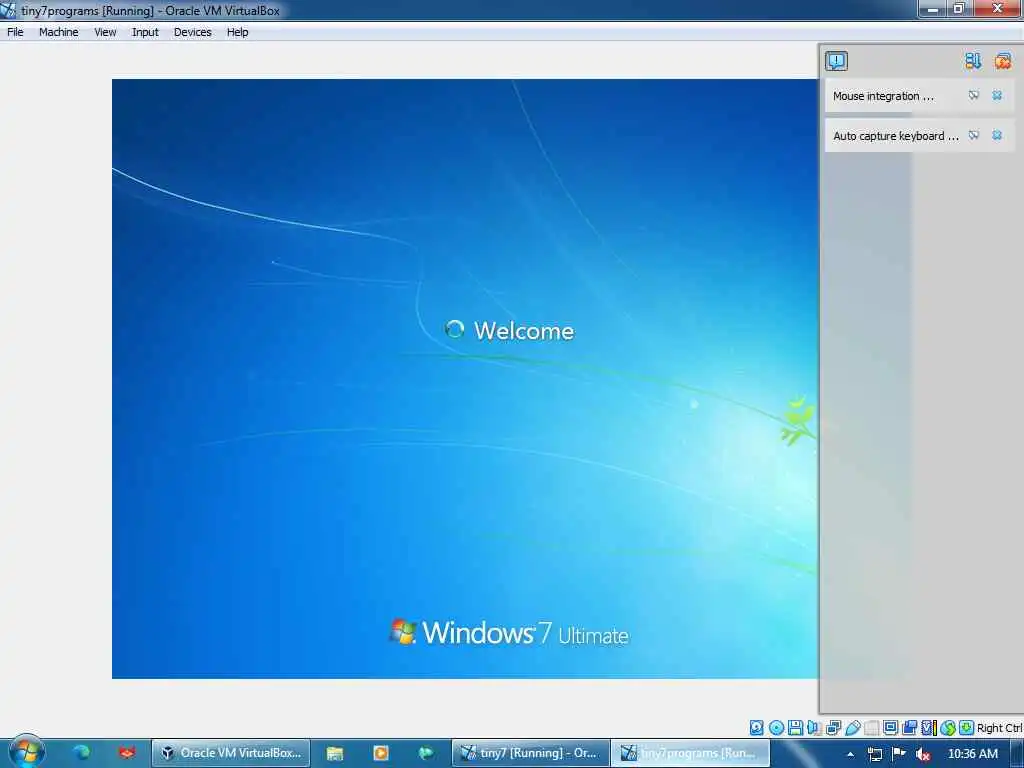
Task: Click the 10:36 AM taskbar clock
Action: (x=972, y=754)
